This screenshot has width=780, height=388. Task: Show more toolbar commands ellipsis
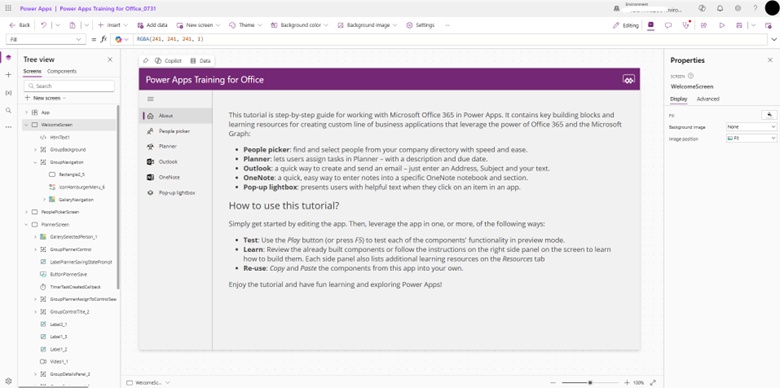pyautogui.click(x=447, y=25)
